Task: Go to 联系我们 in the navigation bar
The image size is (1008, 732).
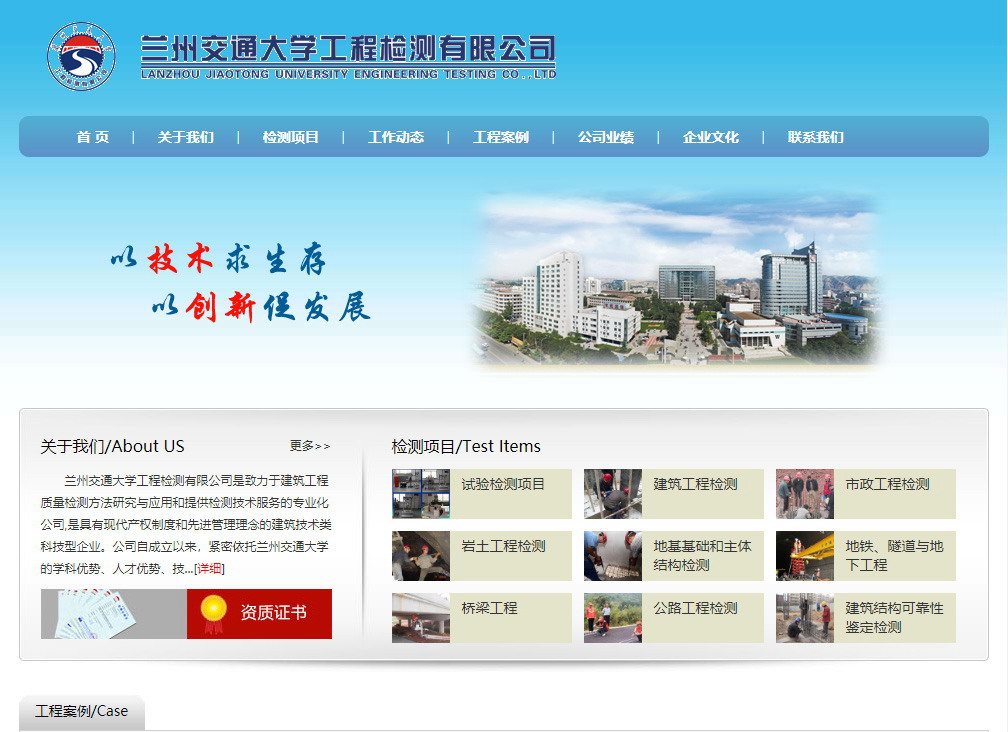Action: click(816, 137)
